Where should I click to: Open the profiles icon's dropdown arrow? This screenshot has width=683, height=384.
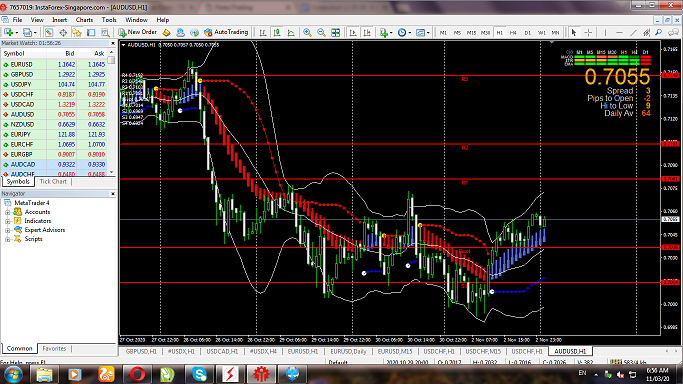(35, 33)
